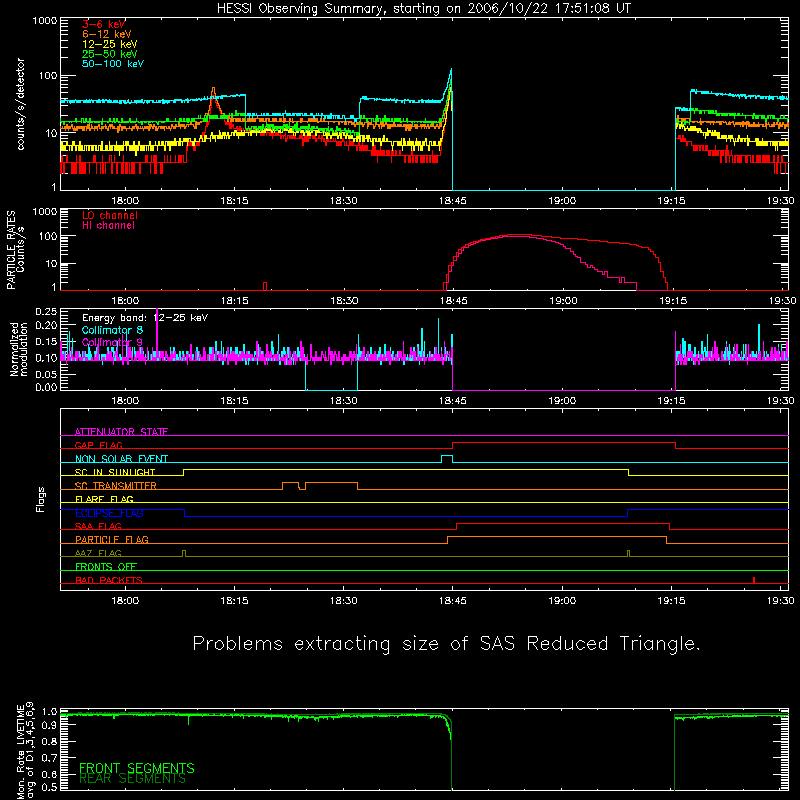Screen dimensions: 800x800
Task: Click the ATTENUATOR_STATE flag label
Action: [x=121, y=432]
